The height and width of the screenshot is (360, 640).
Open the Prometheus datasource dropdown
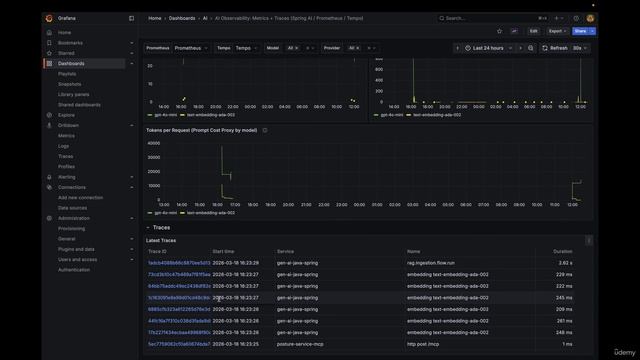(191, 48)
